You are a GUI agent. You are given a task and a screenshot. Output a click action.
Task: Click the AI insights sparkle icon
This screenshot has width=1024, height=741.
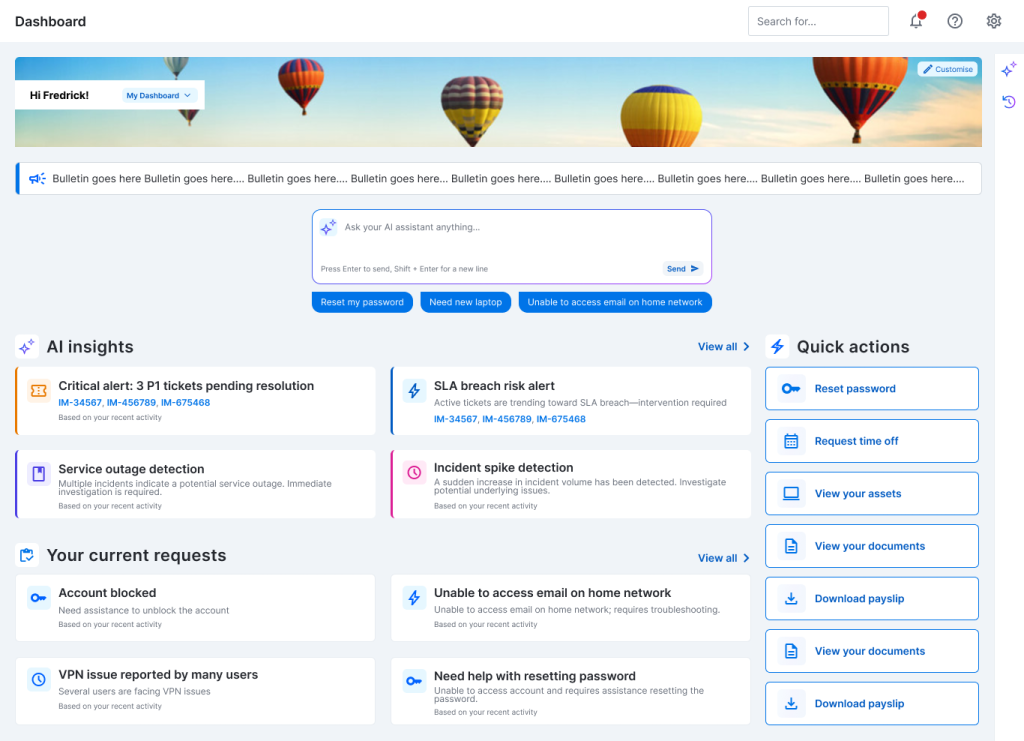click(27, 347)
